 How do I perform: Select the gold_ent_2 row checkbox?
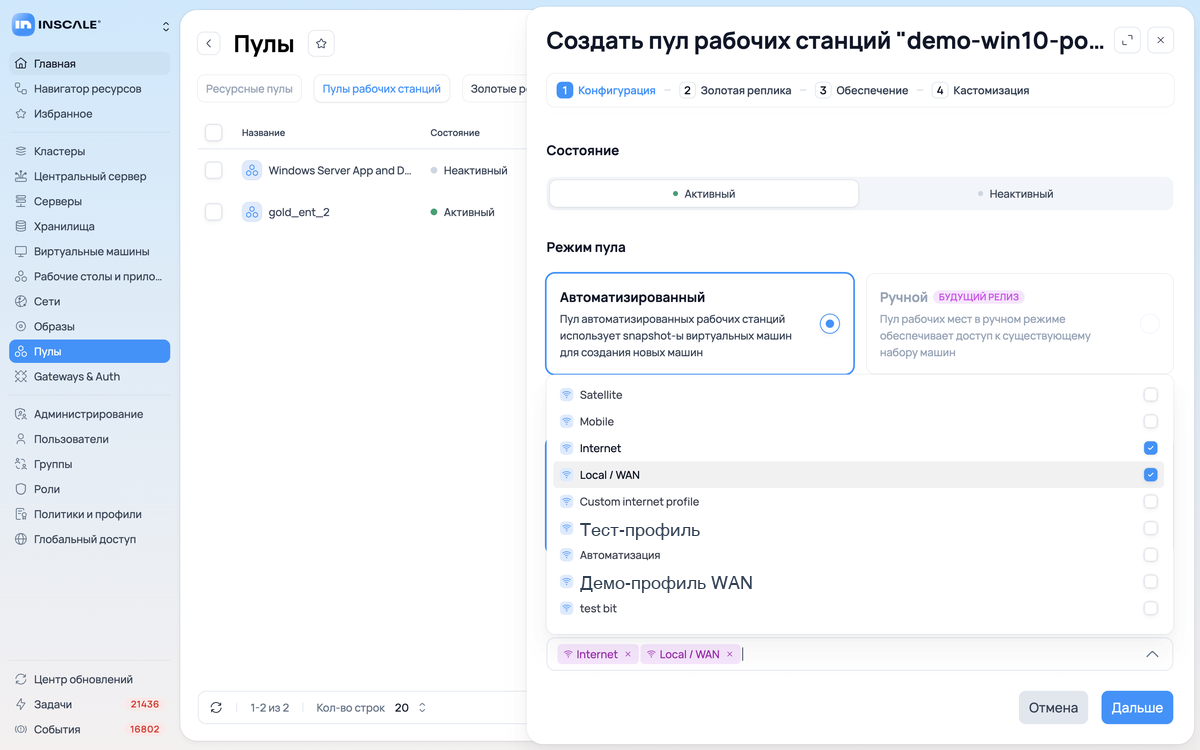click(213, 212)
